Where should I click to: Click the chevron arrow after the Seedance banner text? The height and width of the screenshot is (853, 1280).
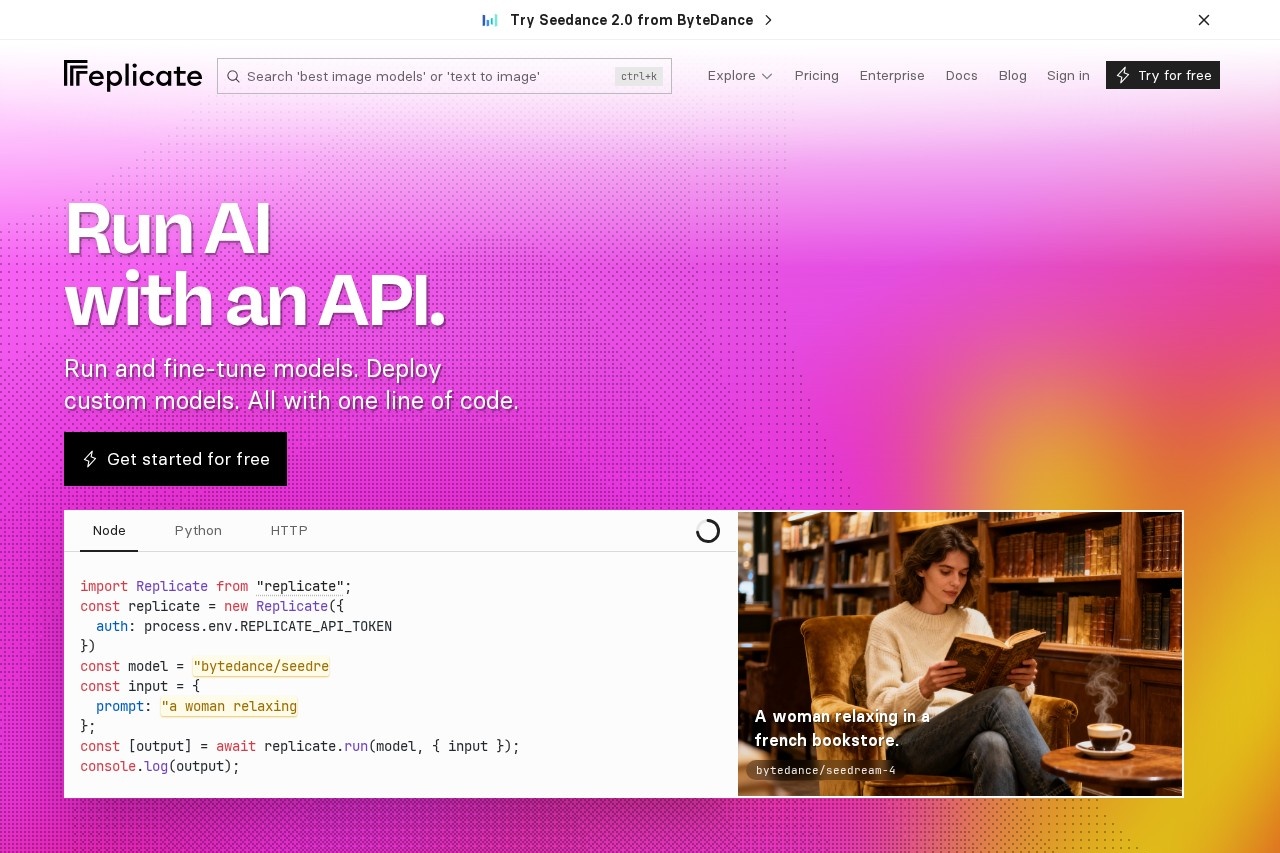pyautogui.click(x=768, y=20)
